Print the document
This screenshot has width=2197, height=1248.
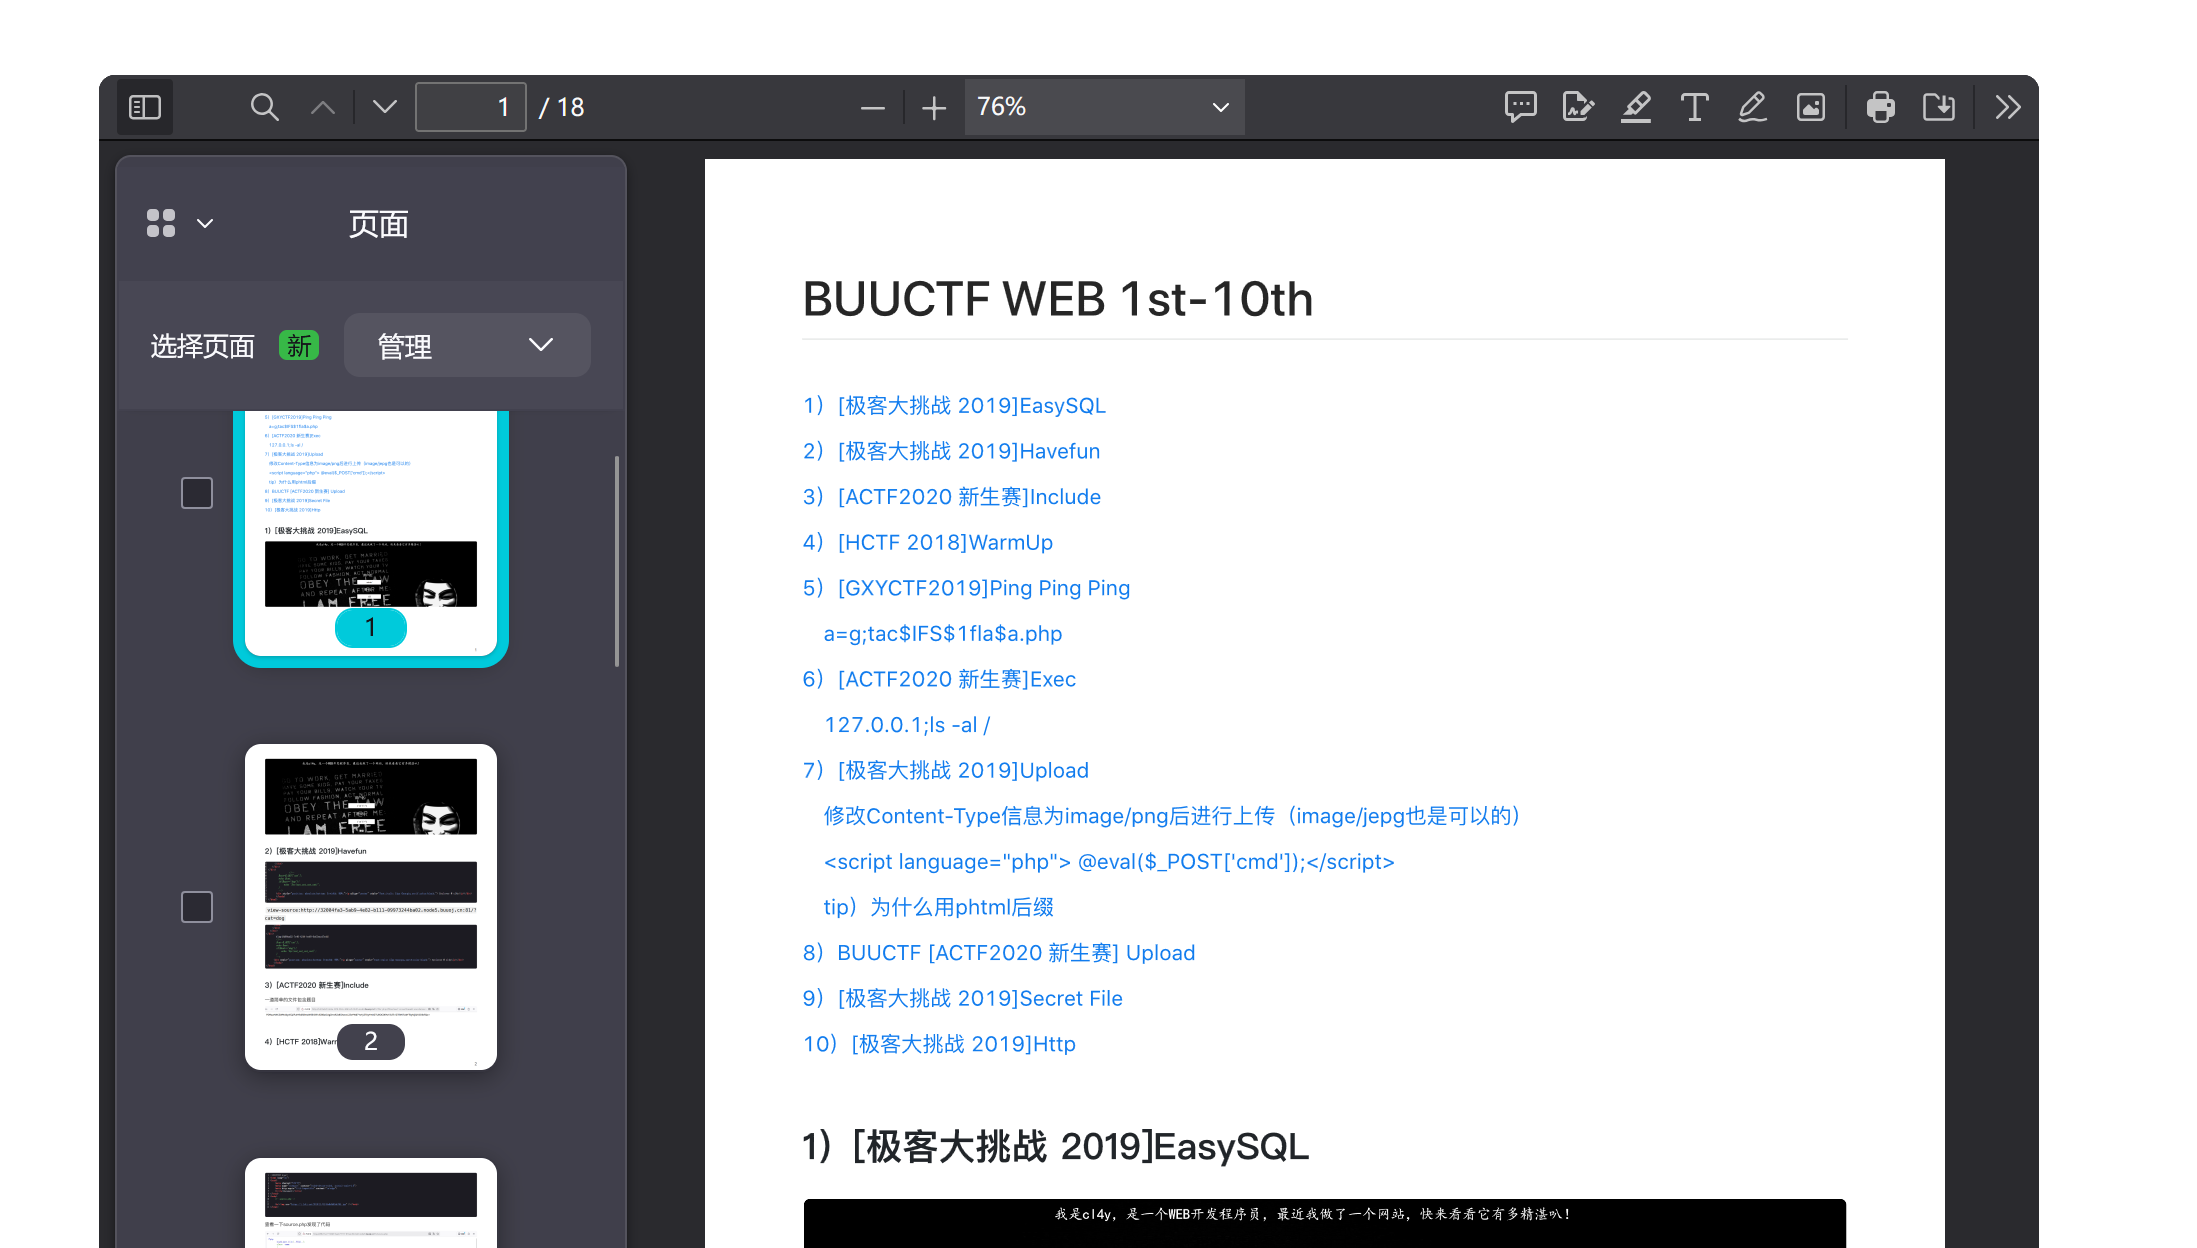(1881, 107)
